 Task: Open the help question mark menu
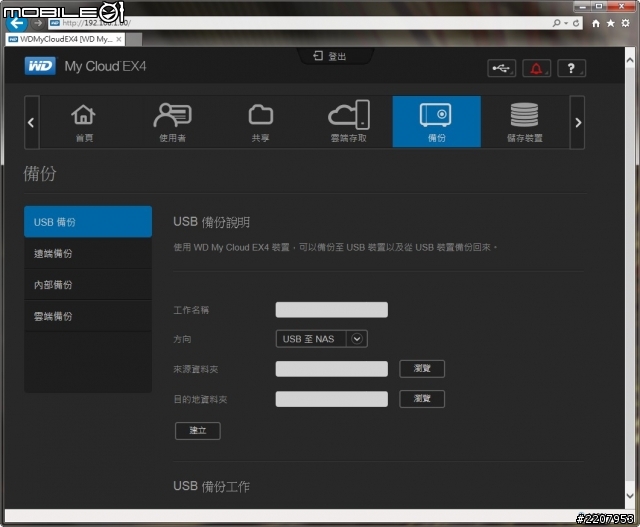(571, 68)
